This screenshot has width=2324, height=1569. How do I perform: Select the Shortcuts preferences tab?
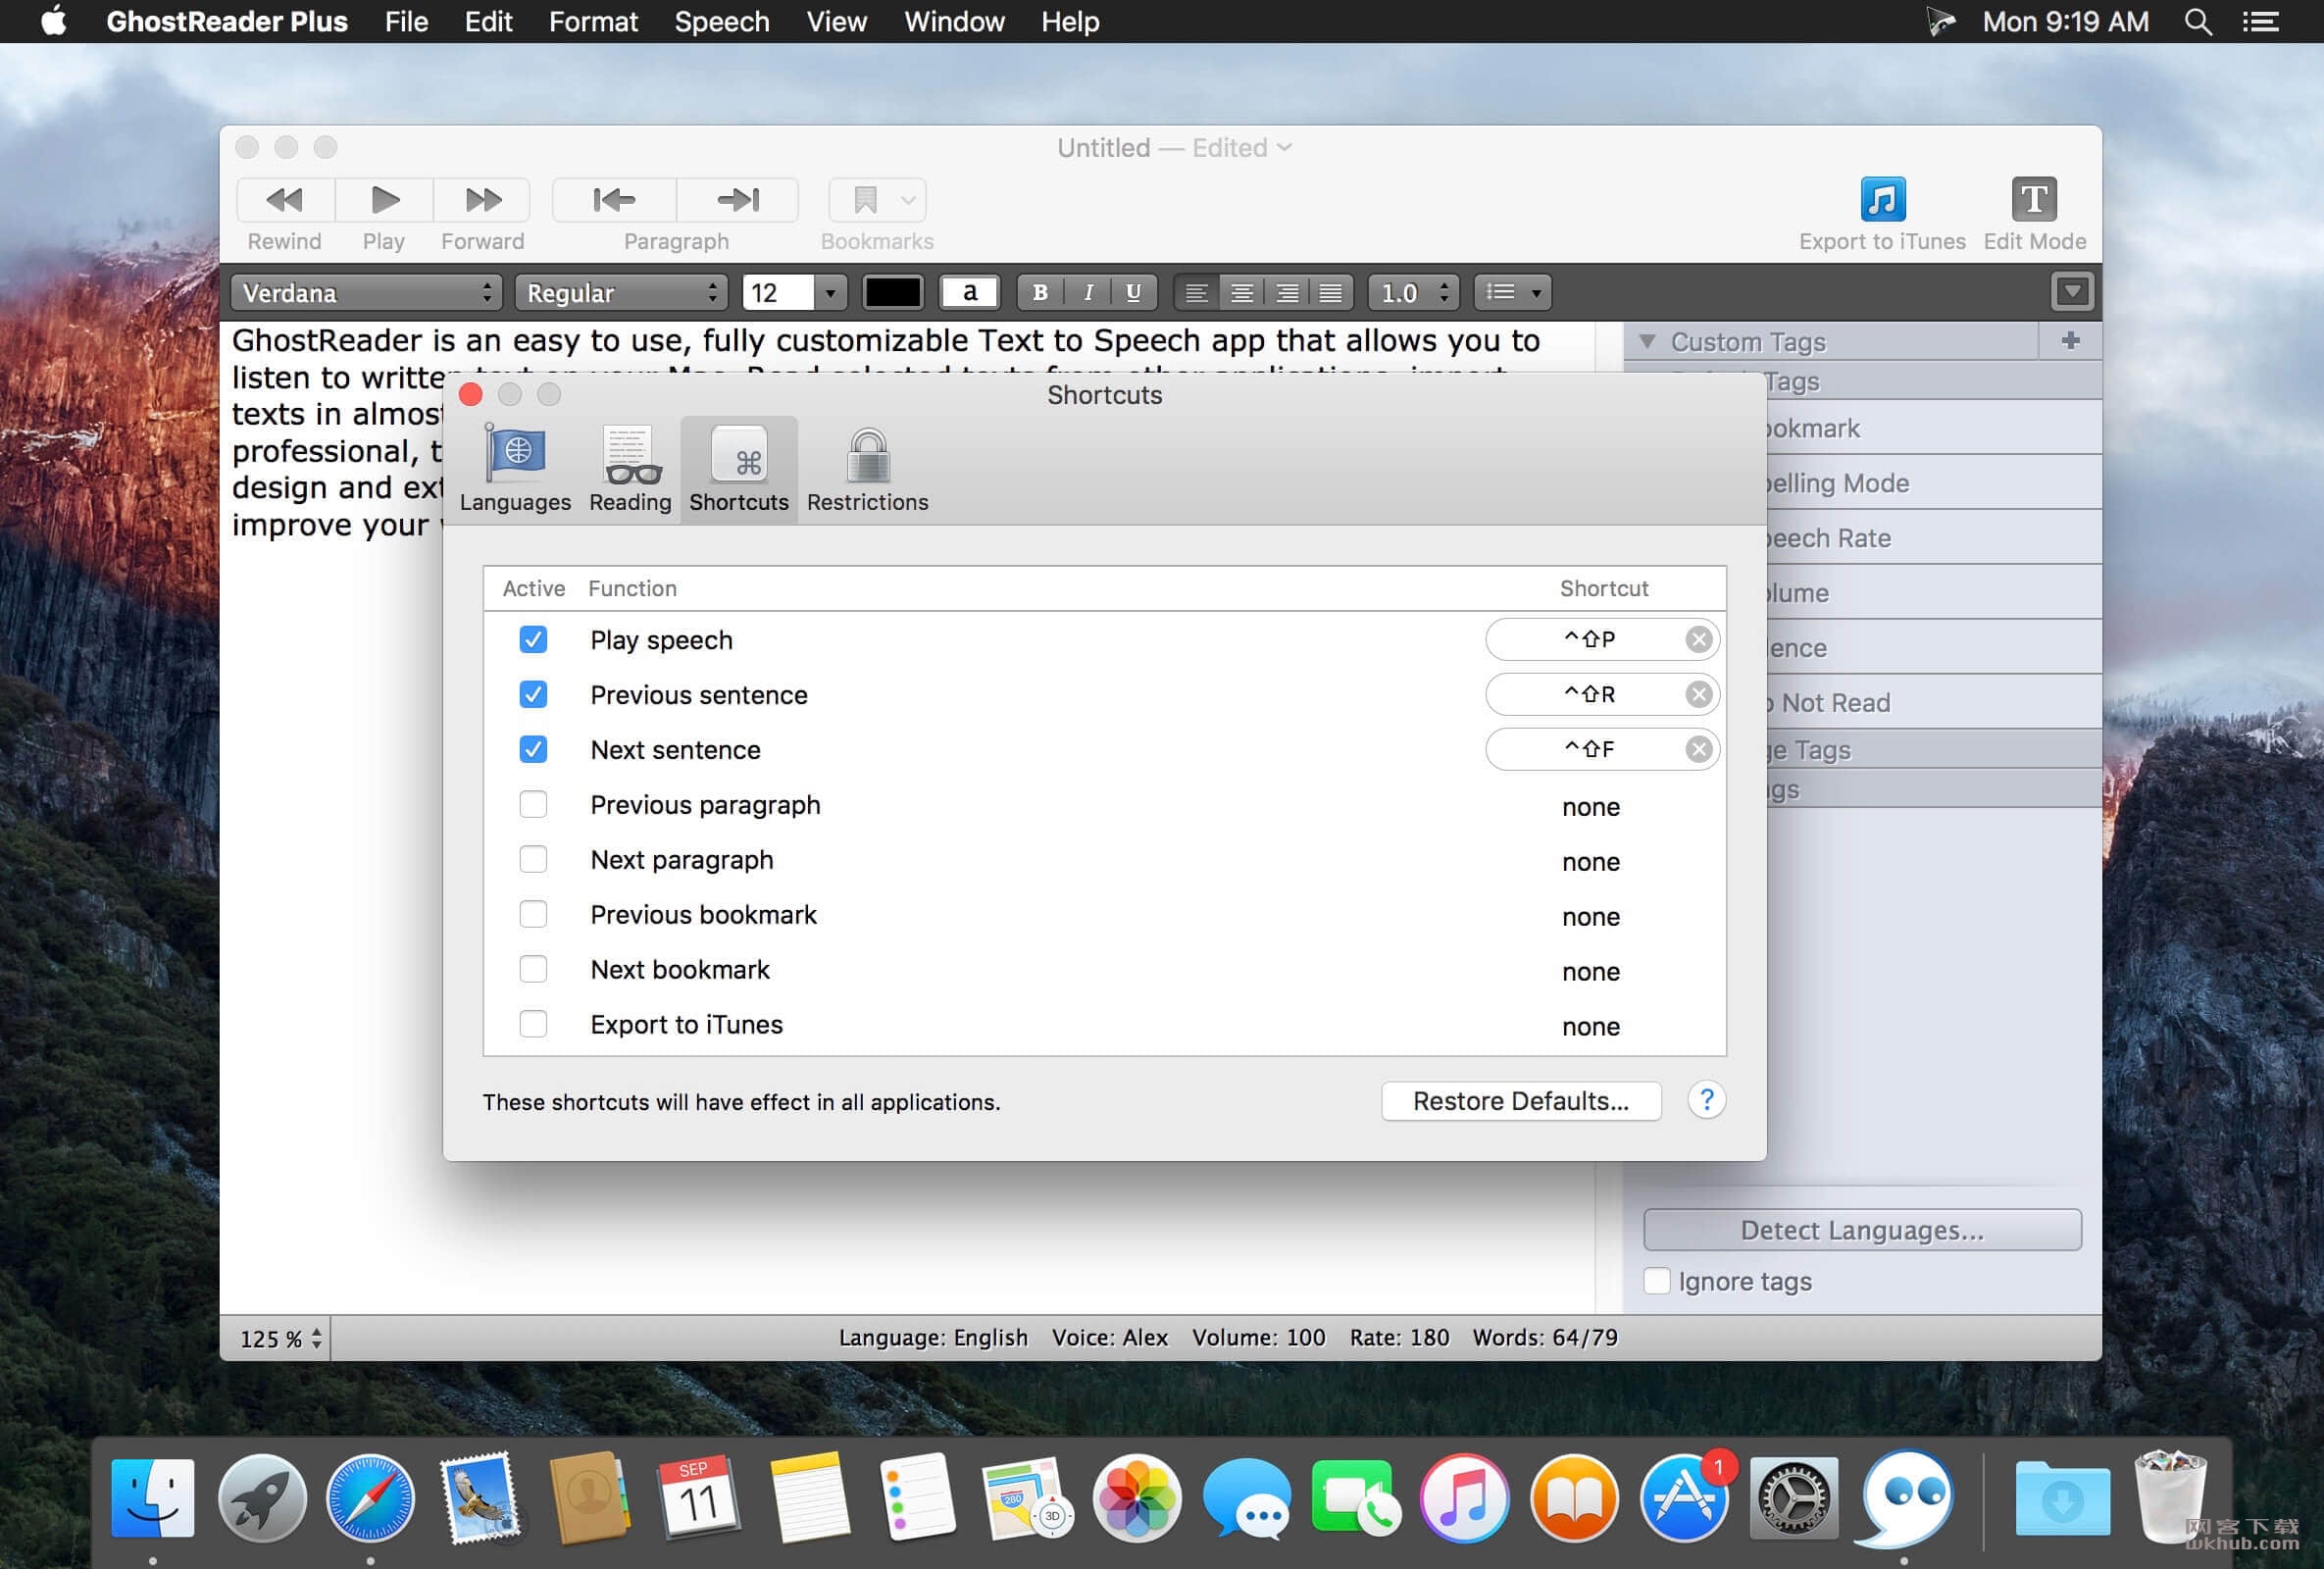[739, 468]
